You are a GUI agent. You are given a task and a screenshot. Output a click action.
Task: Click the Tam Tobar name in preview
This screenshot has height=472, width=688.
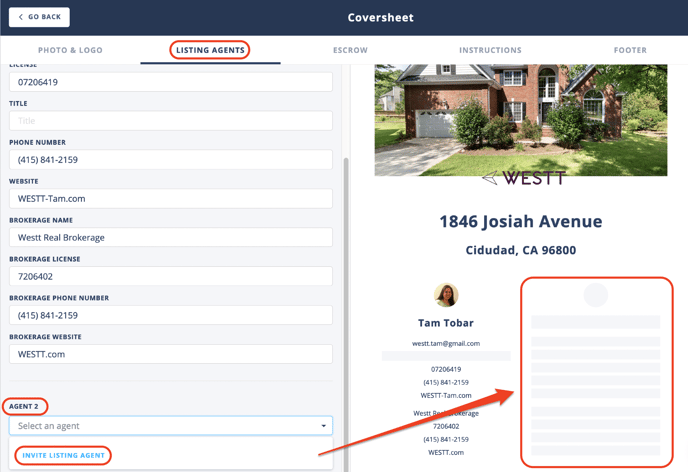(446, 323)
